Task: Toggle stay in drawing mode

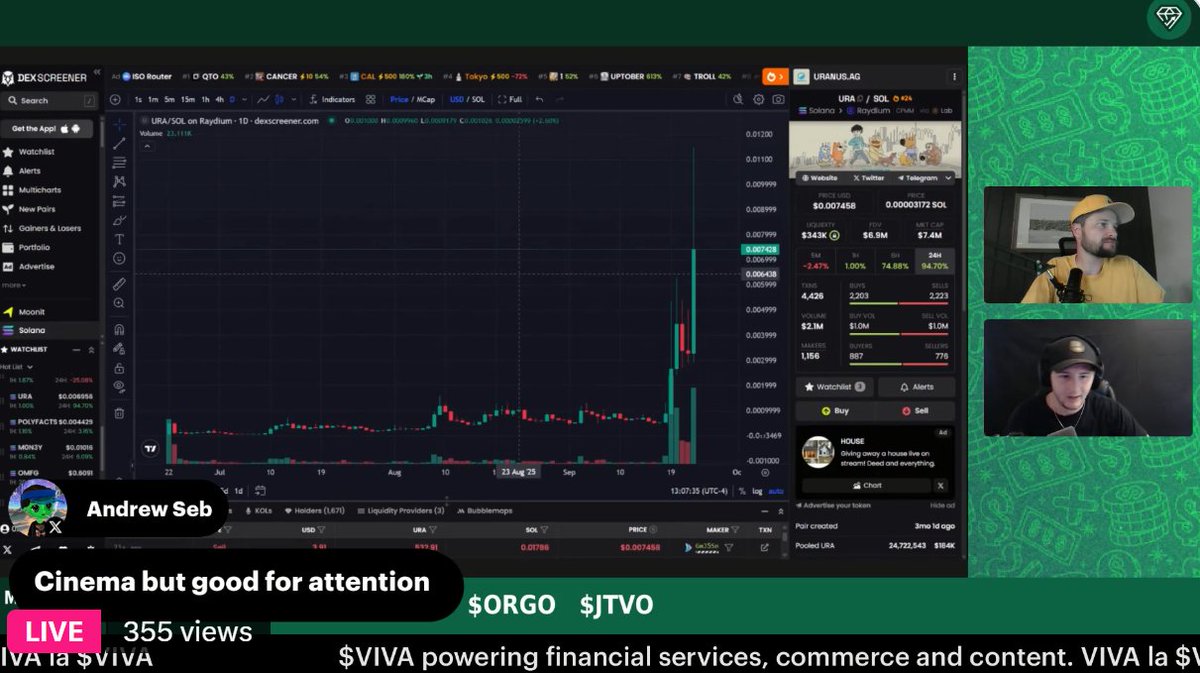Action: tap(119, 348)
